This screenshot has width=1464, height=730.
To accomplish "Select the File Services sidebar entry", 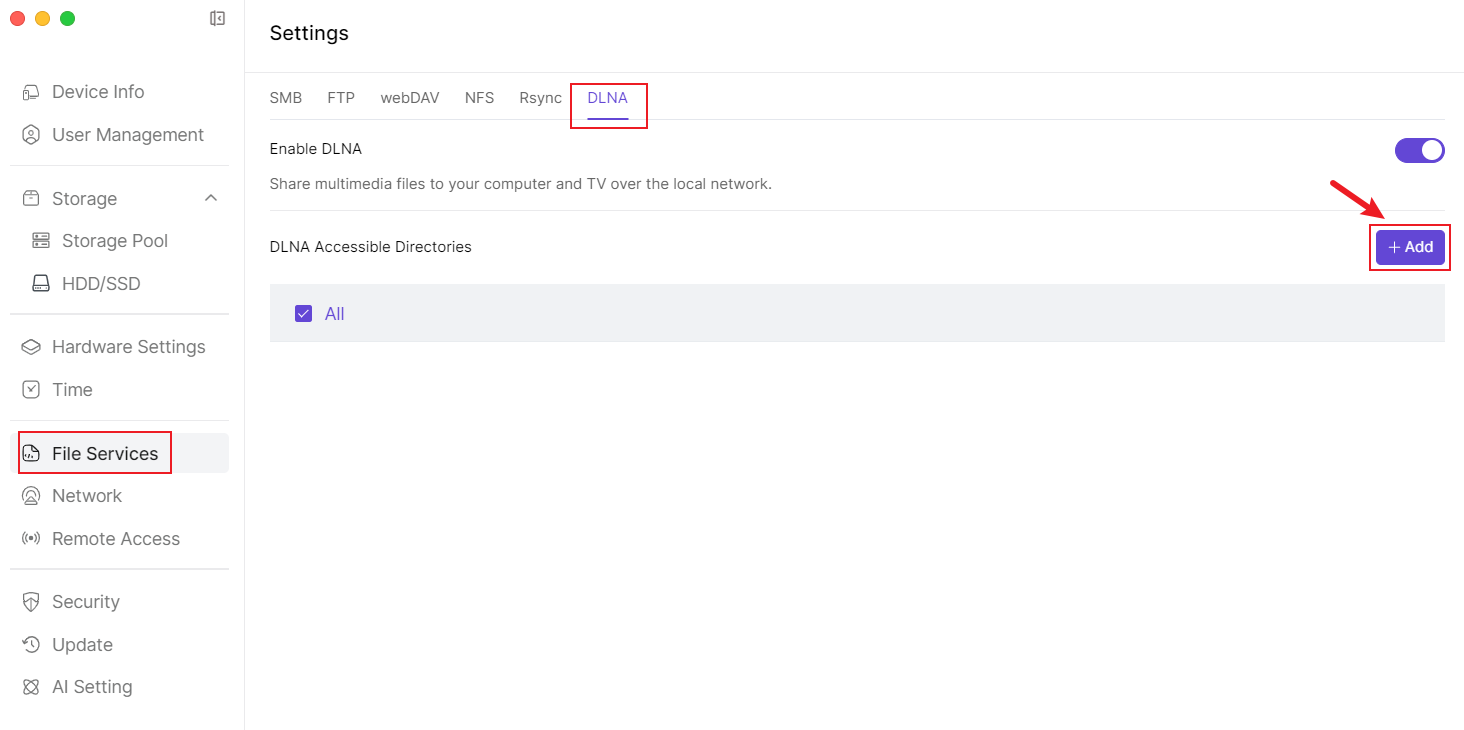I will coord(104,454).
